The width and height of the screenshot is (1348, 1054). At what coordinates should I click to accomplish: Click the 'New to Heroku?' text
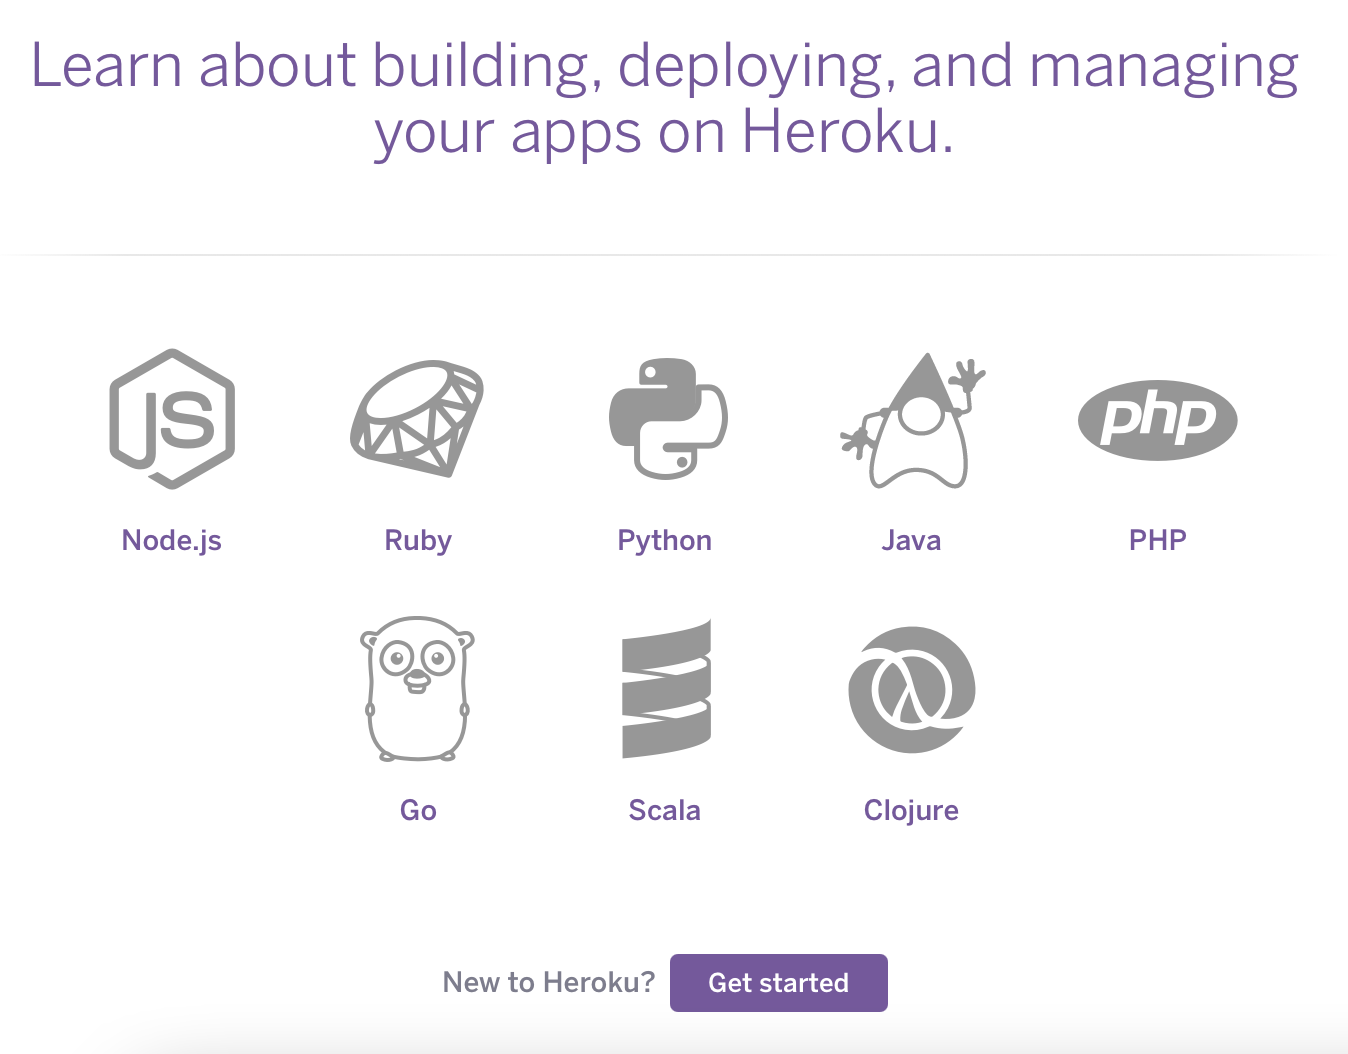click(549, 983)
